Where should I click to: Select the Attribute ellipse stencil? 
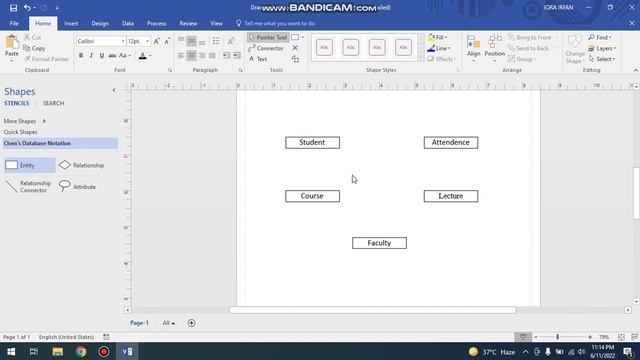click(x=78, y=187)
